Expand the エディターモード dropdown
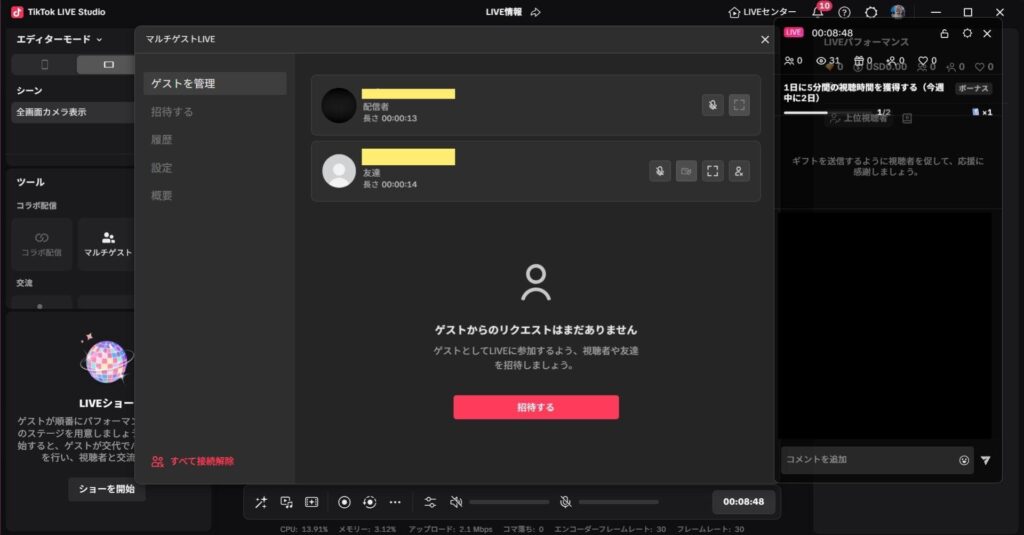Image resolution: width=1024 pixels, height=535 pixels. [x=60, y=39]
